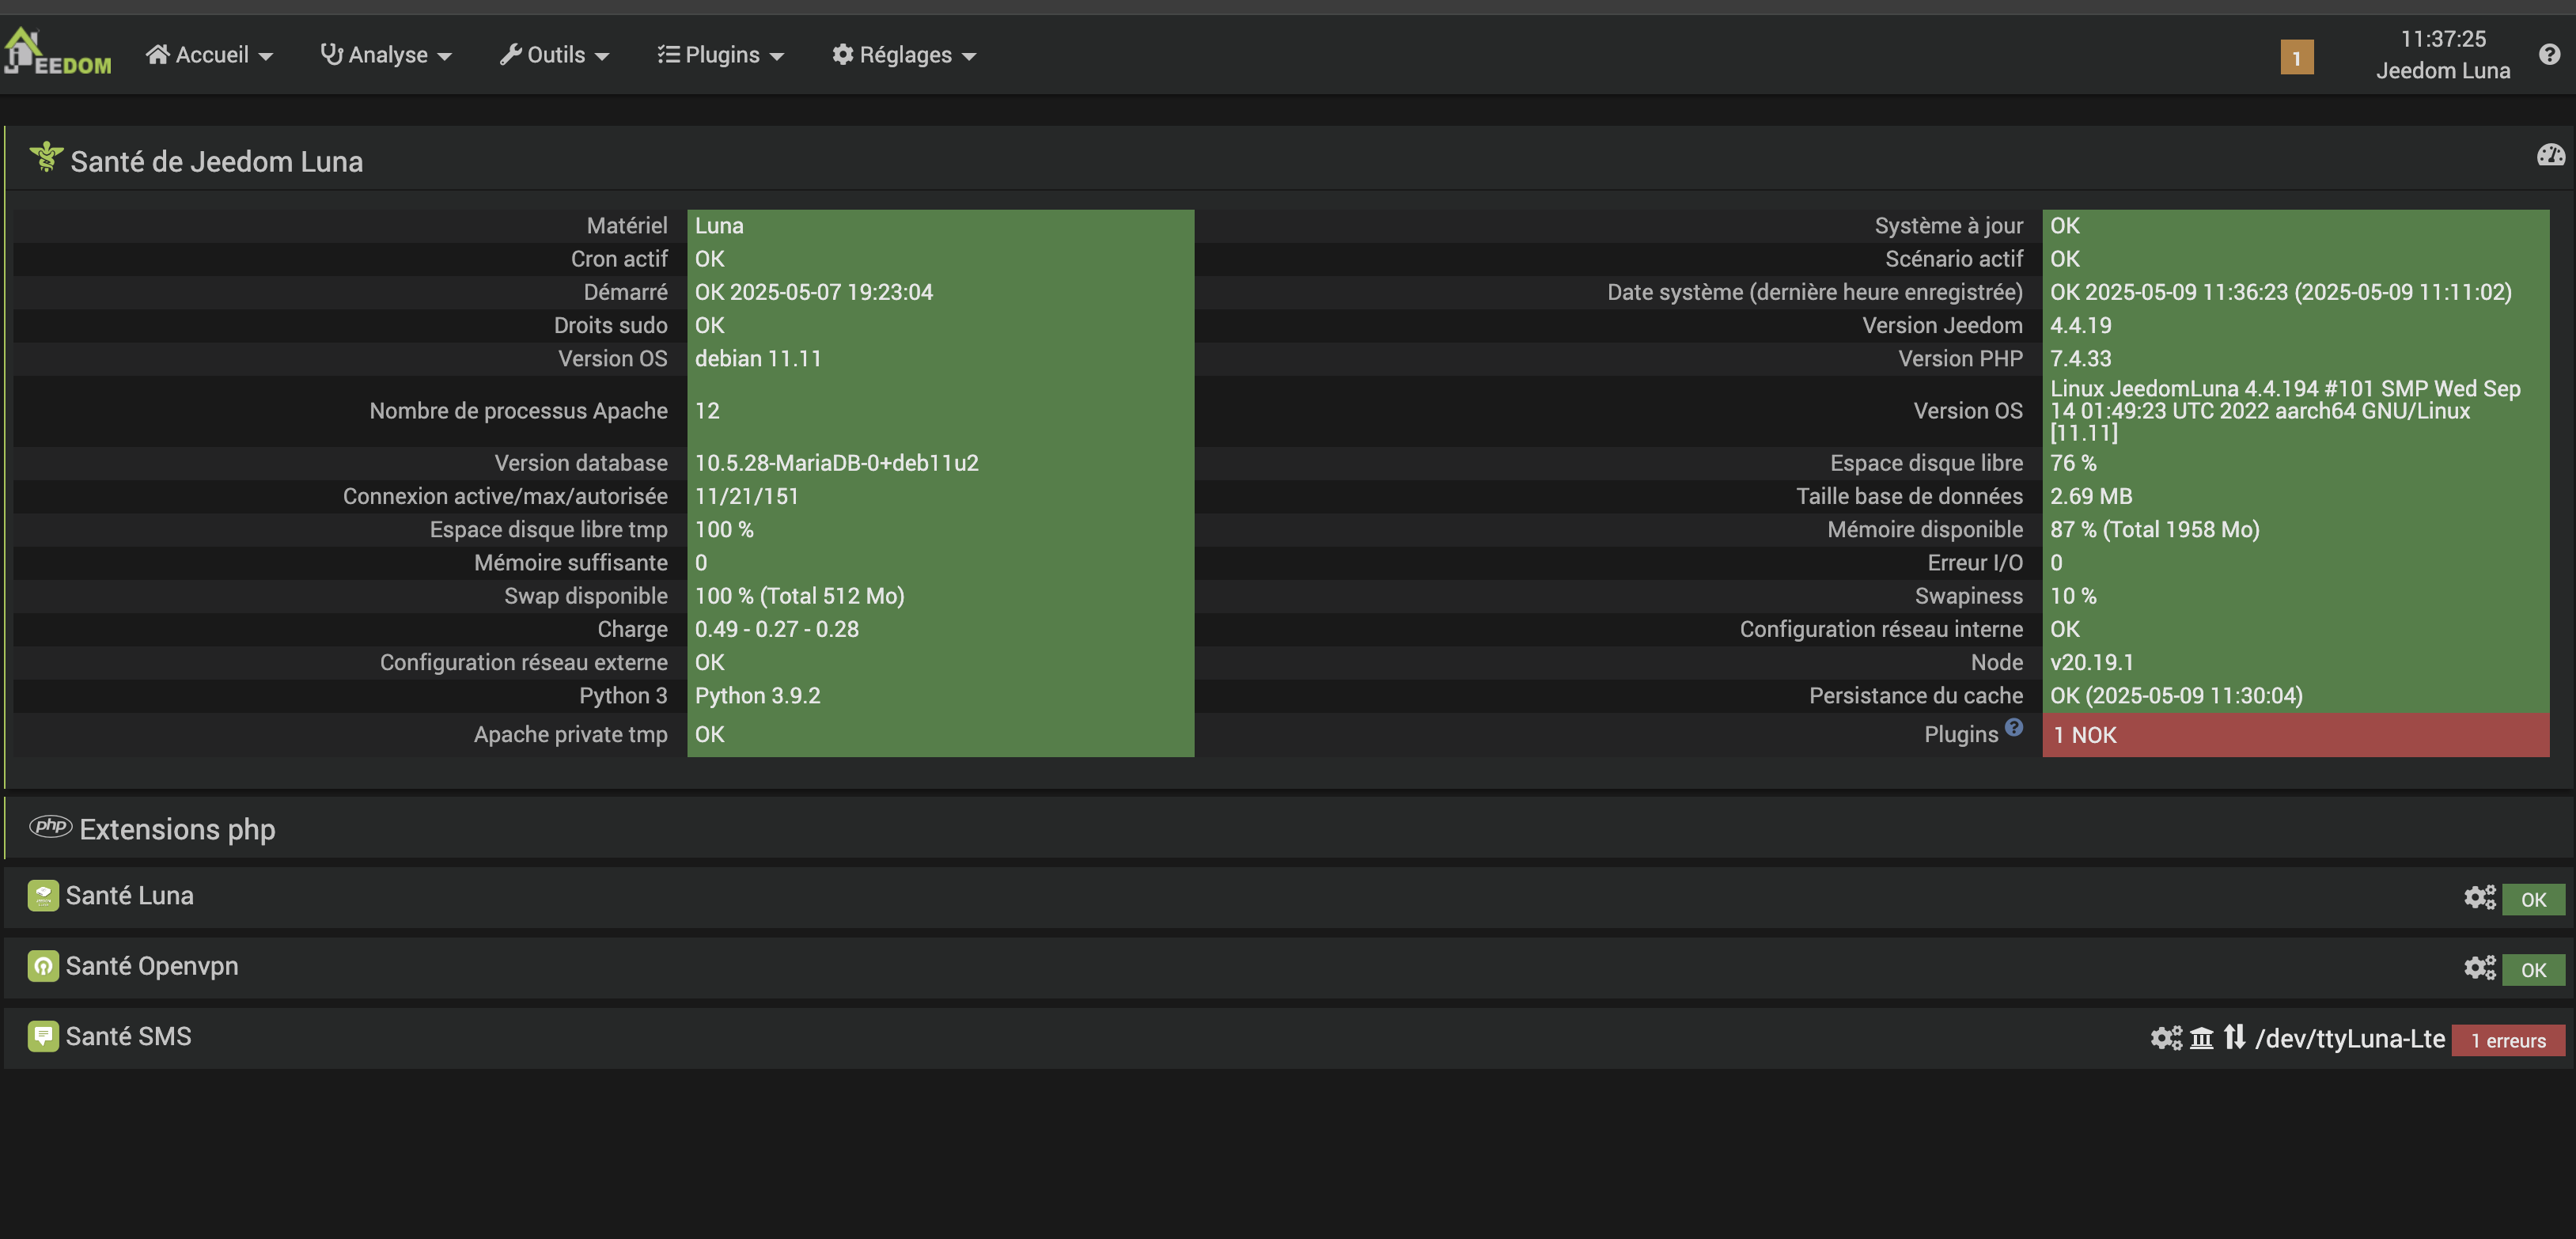Image resolution: width=2576 pixels, height=1239 pixels.
Task: Click the red 1 NOK plugins cell
Action: (x=2294, y=735)
